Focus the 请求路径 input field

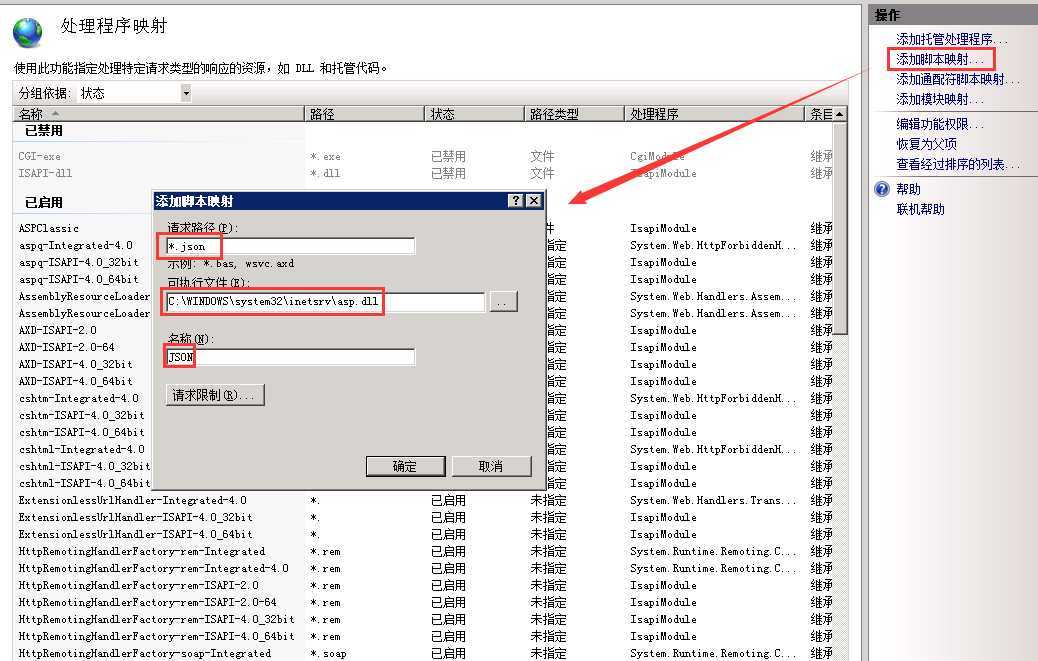[290, 246]
